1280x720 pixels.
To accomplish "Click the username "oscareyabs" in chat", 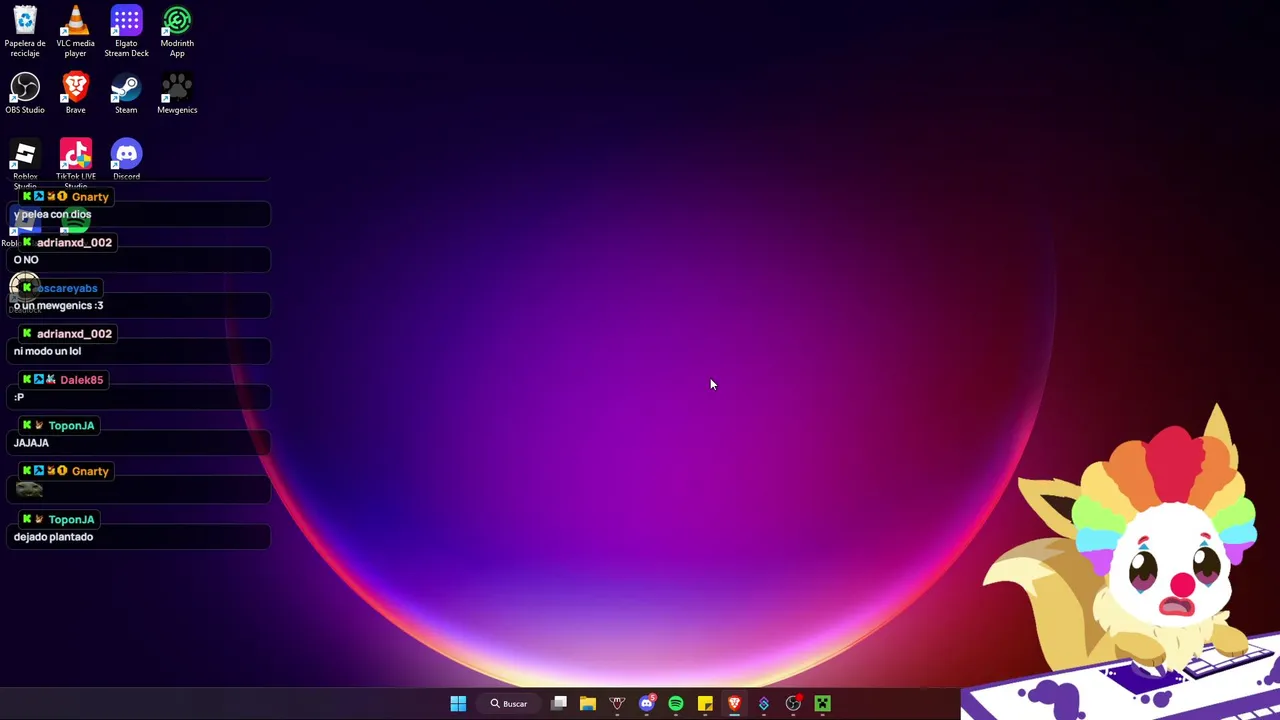I will [x=66, y=288].
